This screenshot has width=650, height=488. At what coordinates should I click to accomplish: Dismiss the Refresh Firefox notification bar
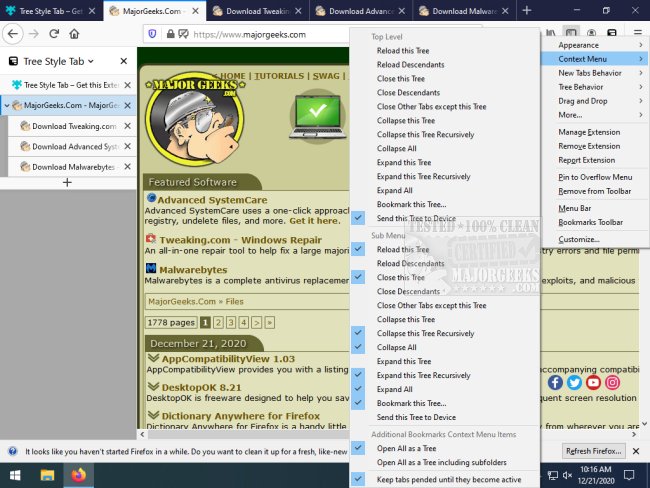(x=636, y=451)
